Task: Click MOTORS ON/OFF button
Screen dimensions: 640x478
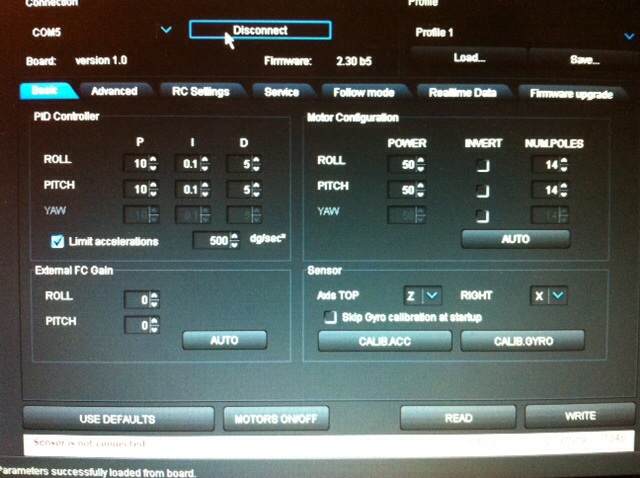Action: [278, 418]
